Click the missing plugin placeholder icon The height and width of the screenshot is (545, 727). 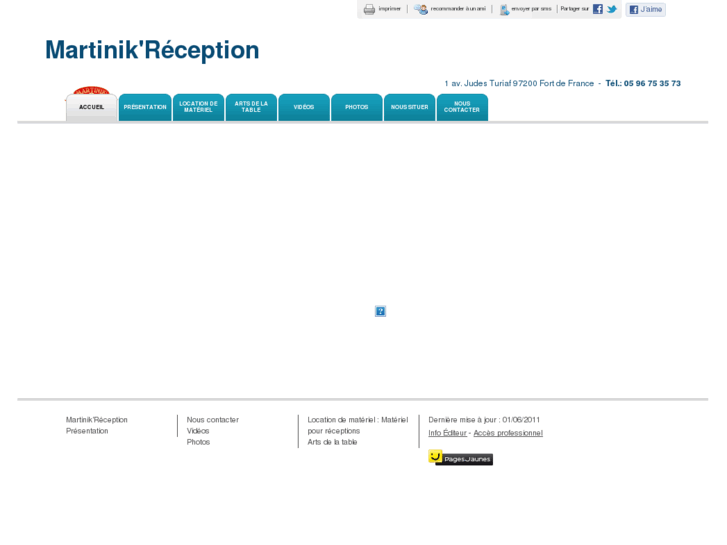[x=380, y=311]
